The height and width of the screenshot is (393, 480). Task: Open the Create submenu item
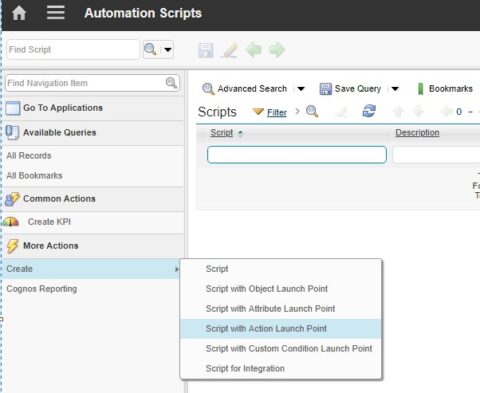tap(92, 269)
